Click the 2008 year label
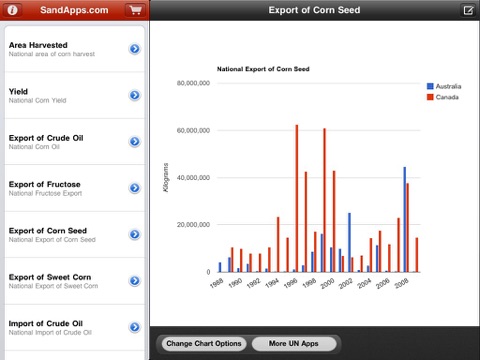 tap(401, 283)
